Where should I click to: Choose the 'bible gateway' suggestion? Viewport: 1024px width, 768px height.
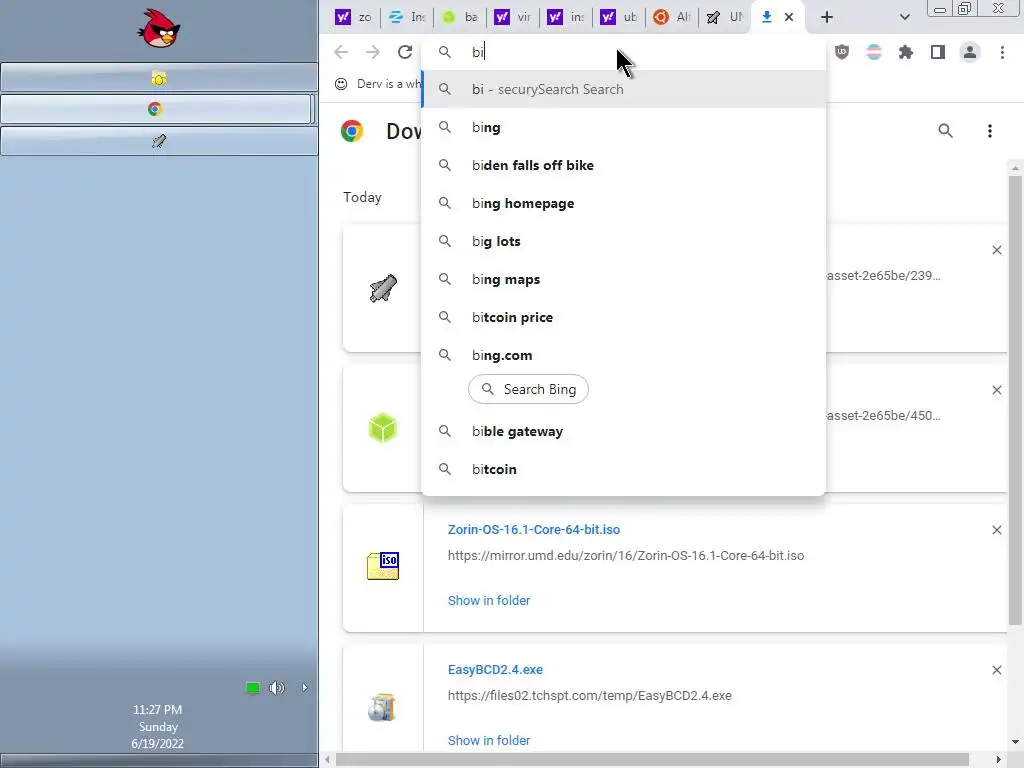(624, 431)
